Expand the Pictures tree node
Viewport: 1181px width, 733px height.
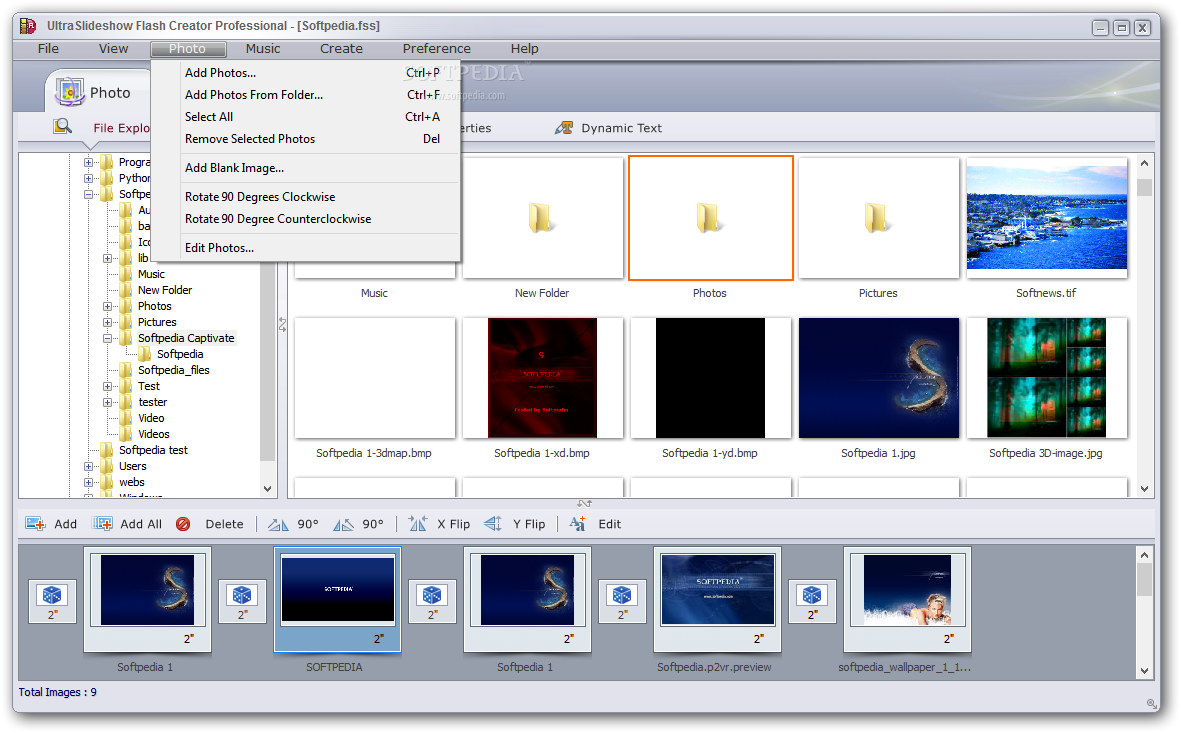(x=108, y=322)
